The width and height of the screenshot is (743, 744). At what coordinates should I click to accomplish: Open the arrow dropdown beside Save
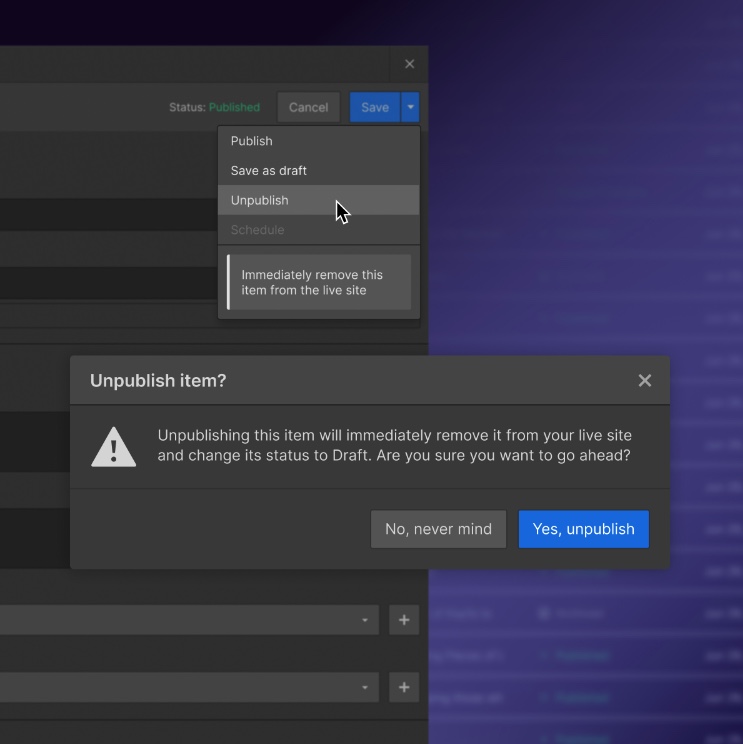click(x=411, y=107)
